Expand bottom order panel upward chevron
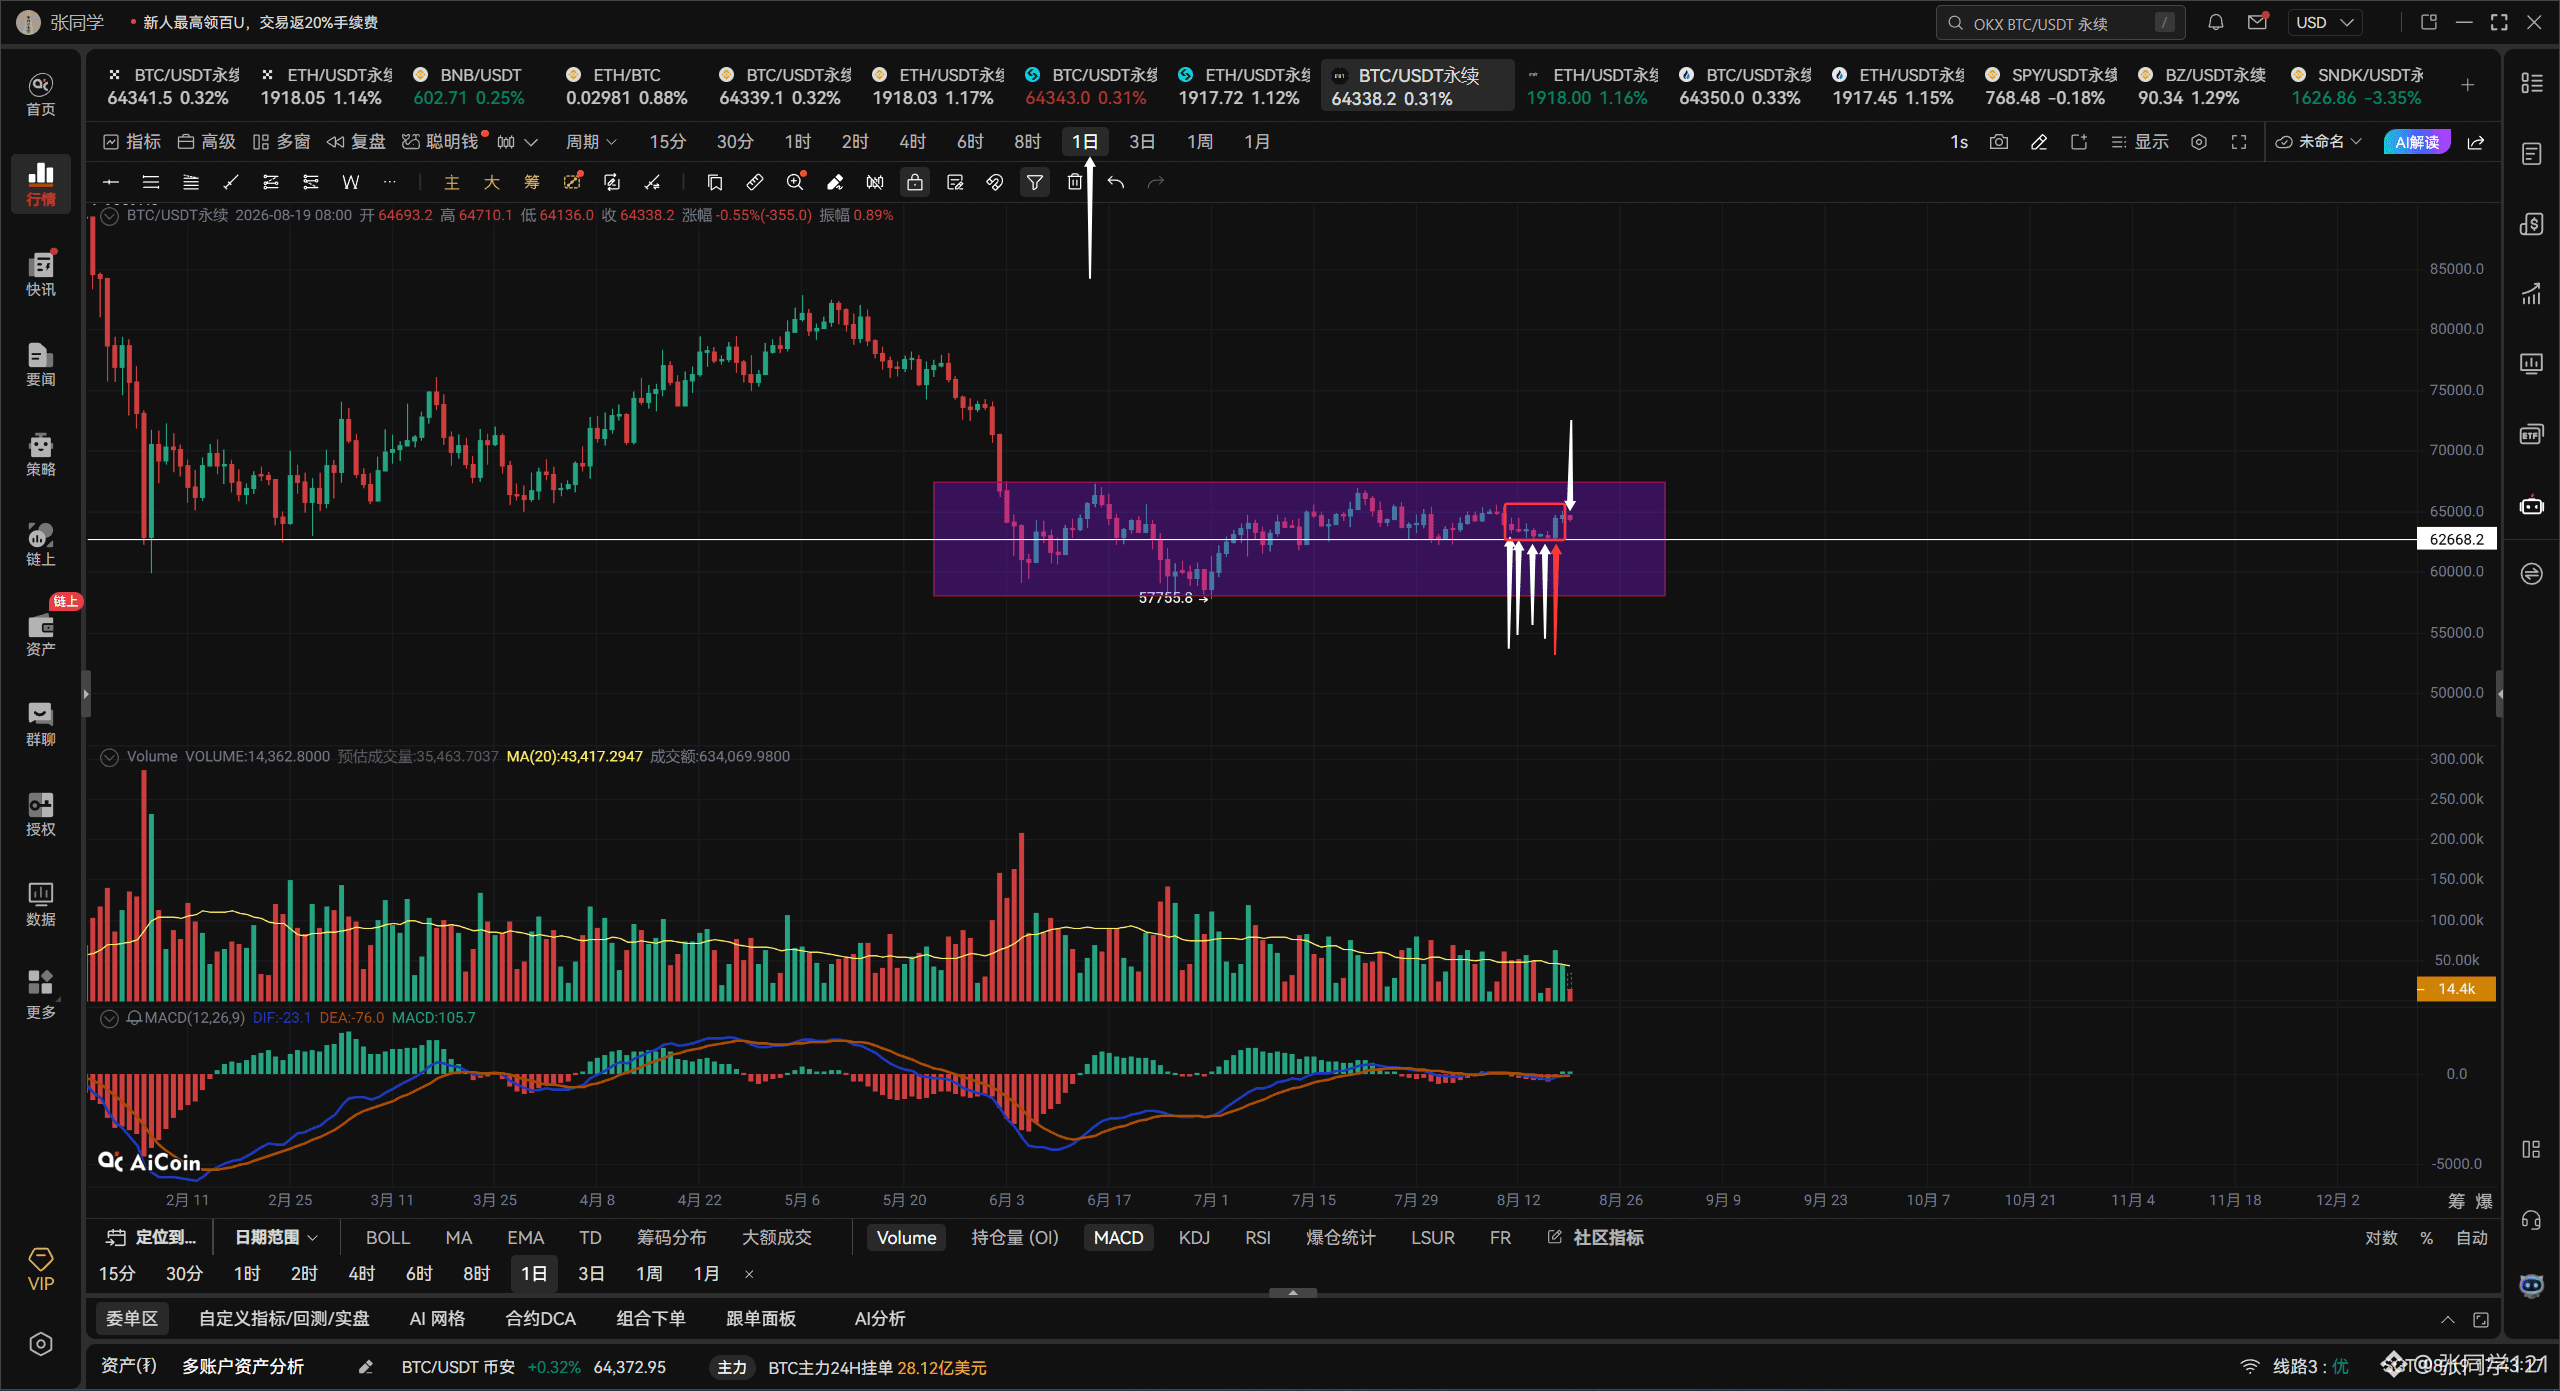This screenshot has width=2560, height=1391. click(x=2447, y=1319)
